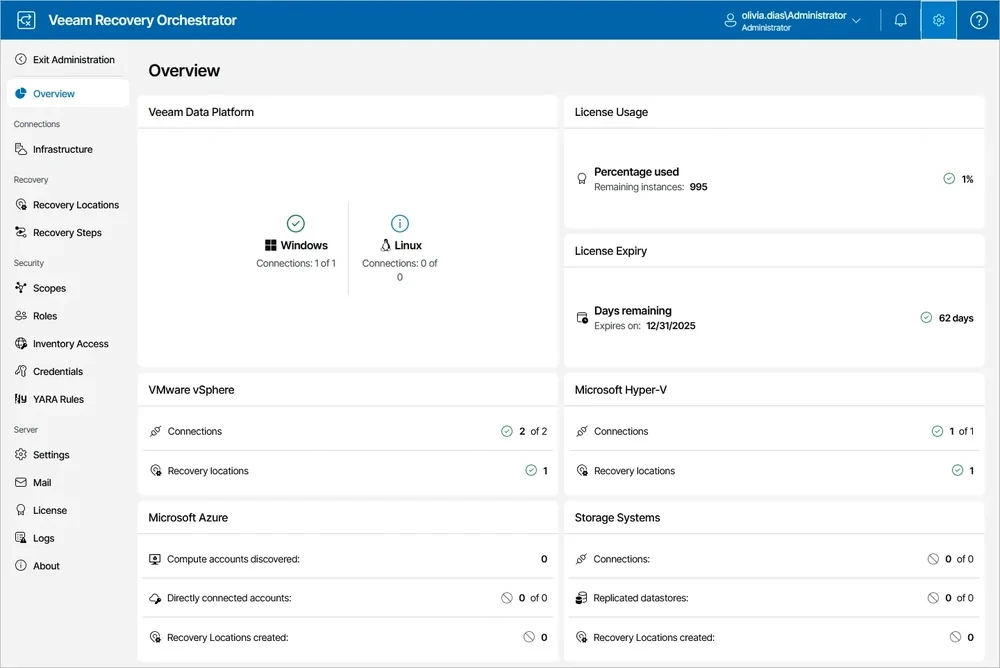Viewport: 1000px width, 668px height.
Task: Click Azure Recovery Locations created icon
Action: 155,637
